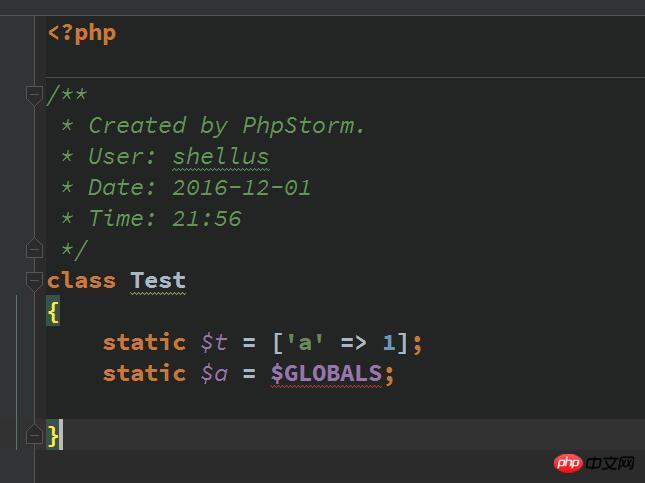Click the red php logo watermark
Image resolution: width=645 pixels, height=483 pixels.
click(x=568, y=462)
